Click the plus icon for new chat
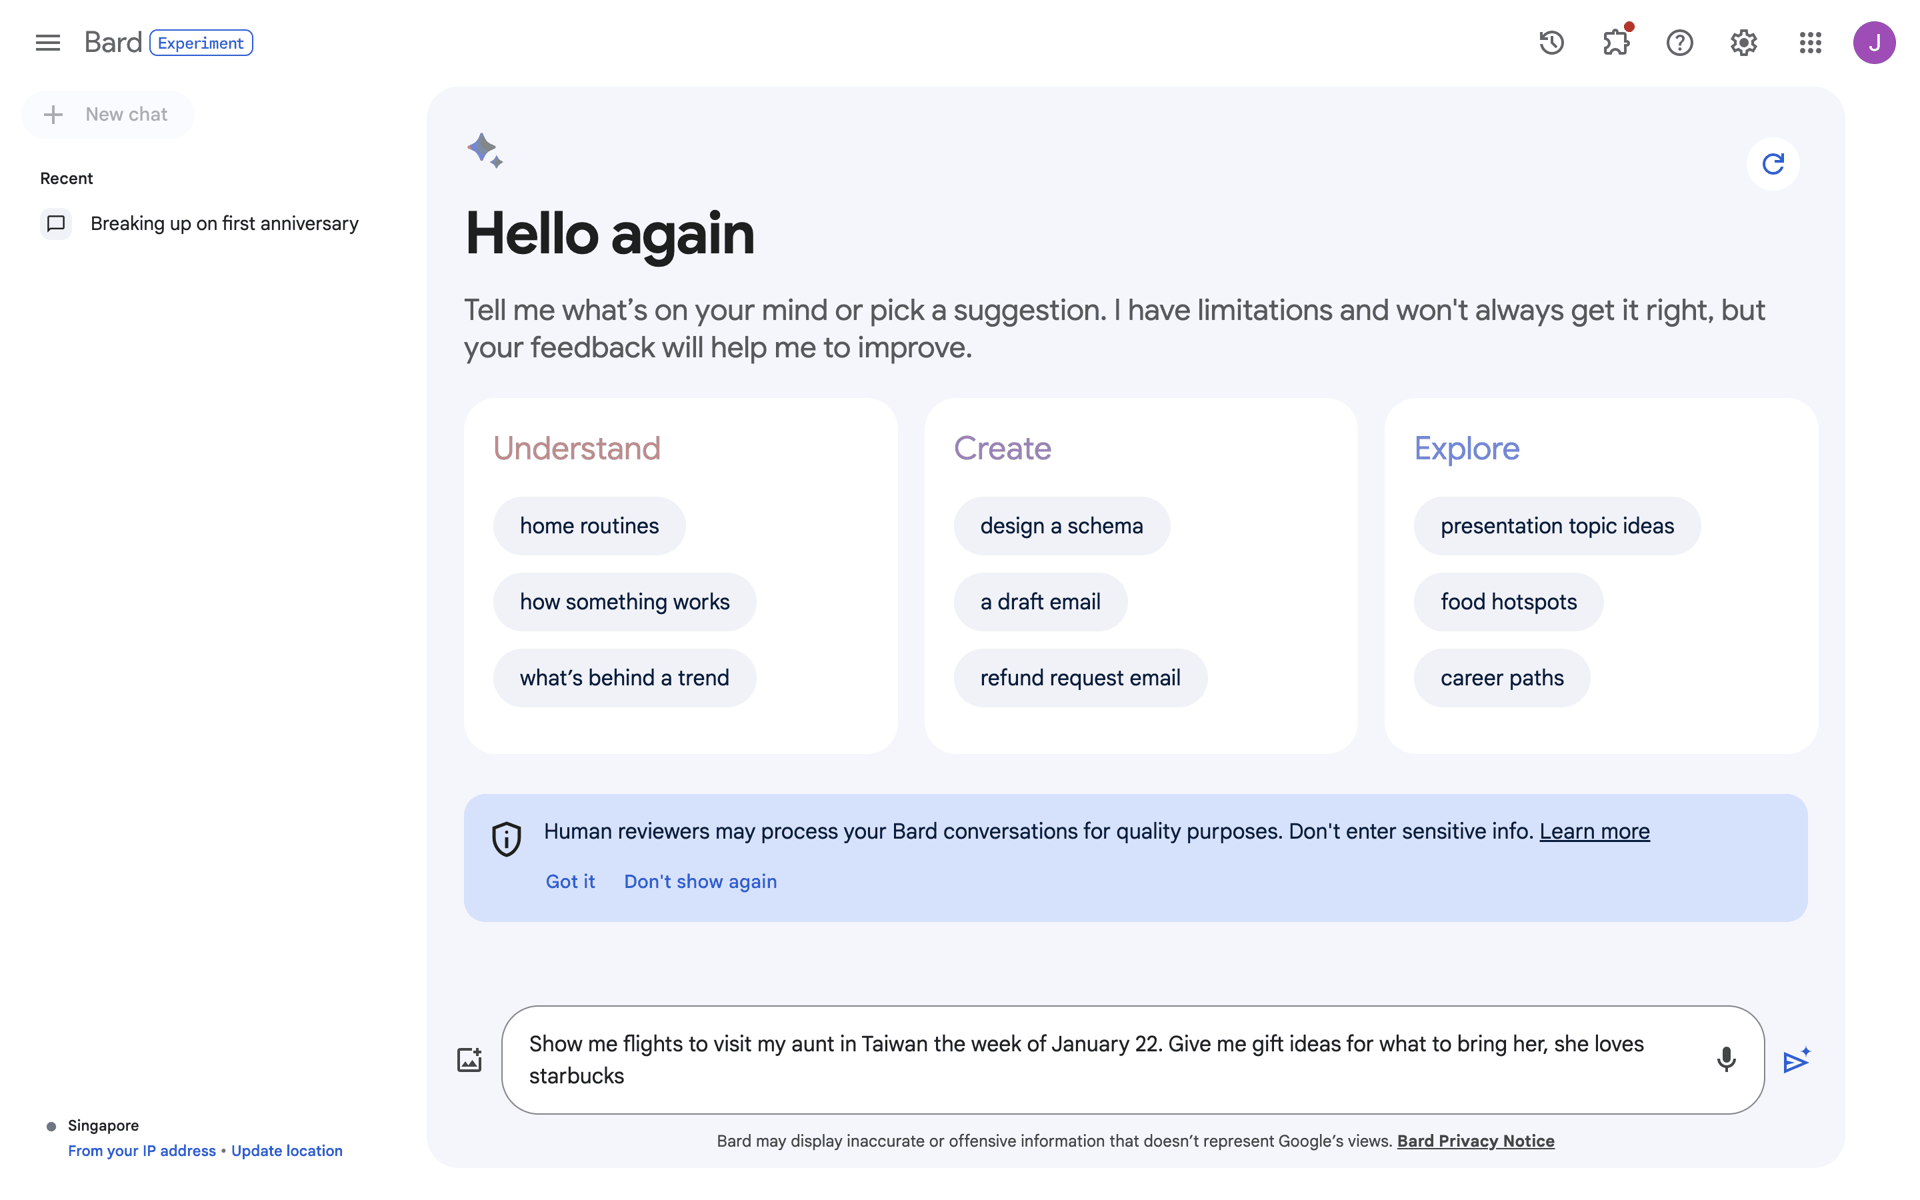The height and width of the screenshot is (1200, 1920). pos(53,115)
